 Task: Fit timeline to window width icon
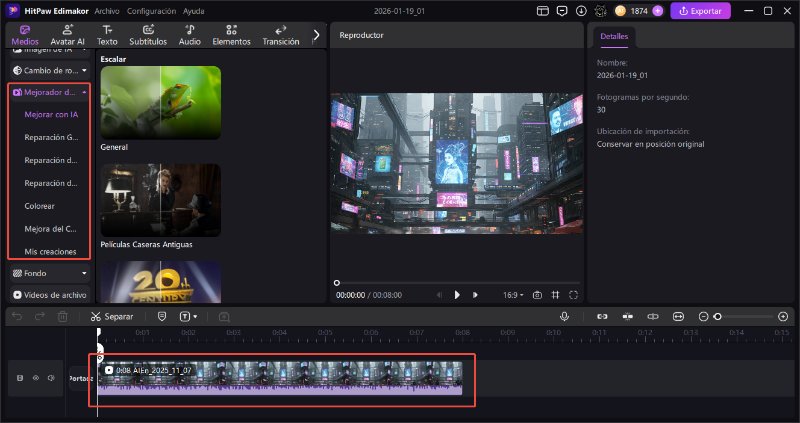click(x=678, y=317)
